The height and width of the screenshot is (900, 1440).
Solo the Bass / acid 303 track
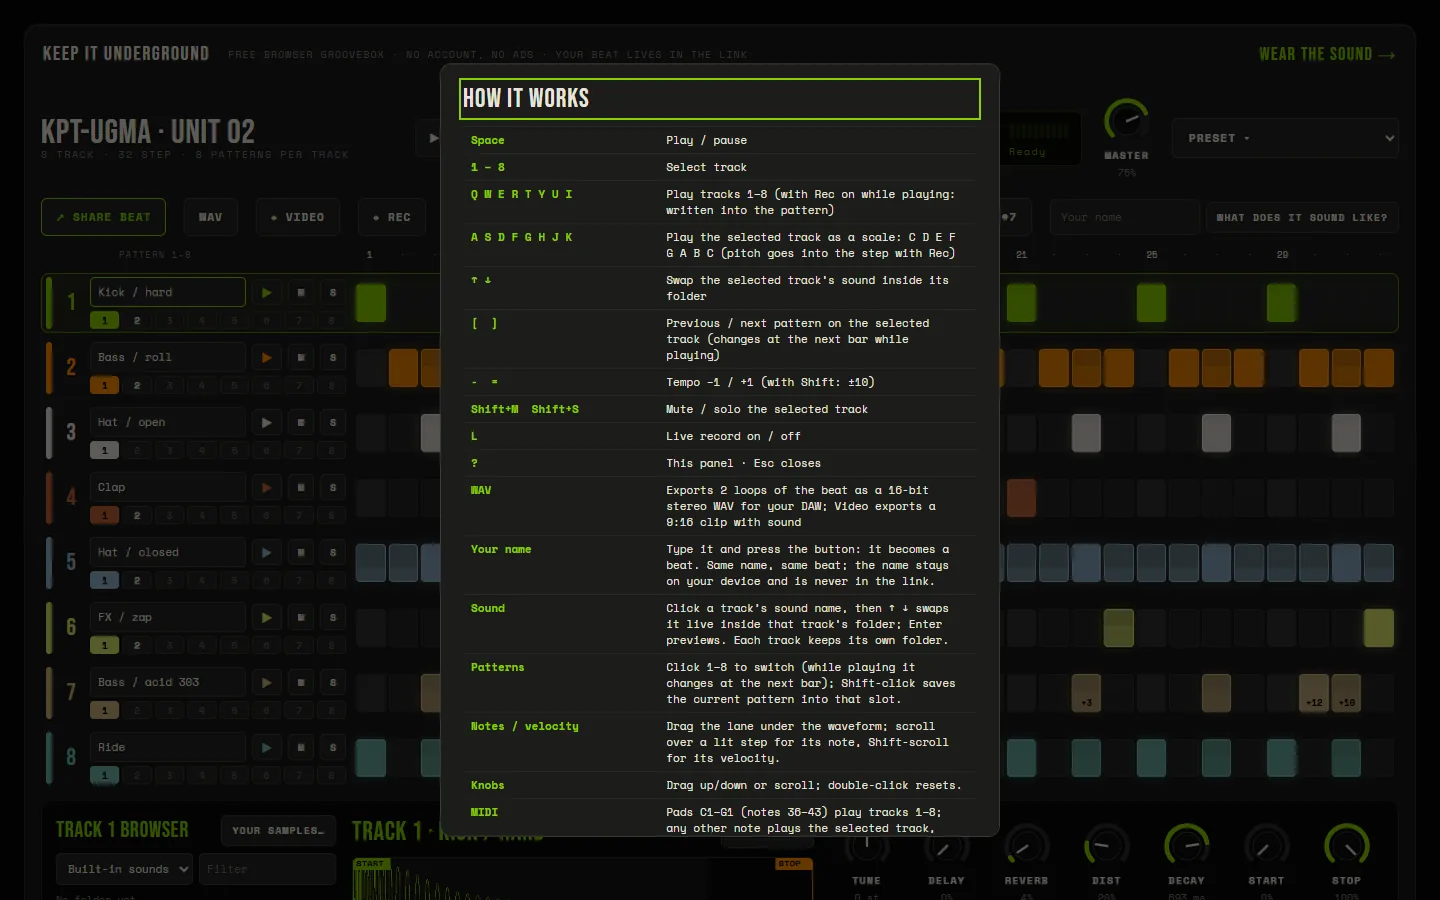coord(333,683)
